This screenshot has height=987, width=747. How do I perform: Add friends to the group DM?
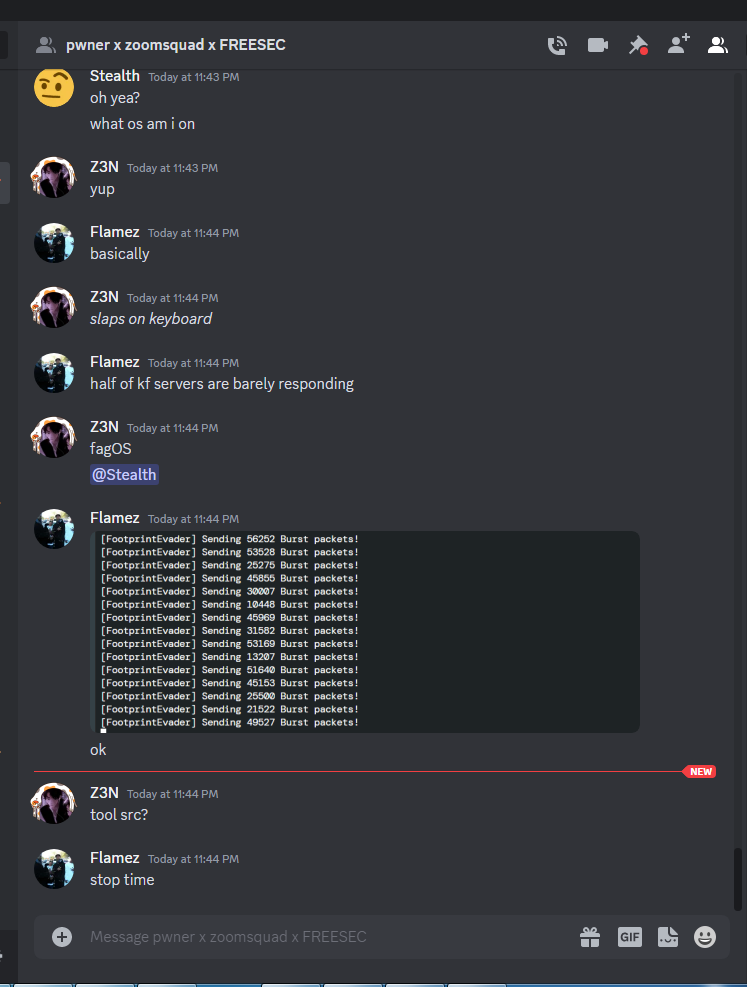(x=678, y=44)
